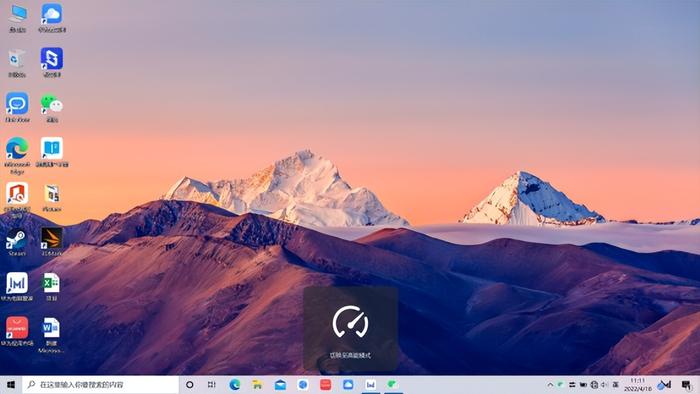This screenshot has width=700, height=394.
Task: Open Huawei PC Manager desktop shortcut
Action: pos(17,286)
